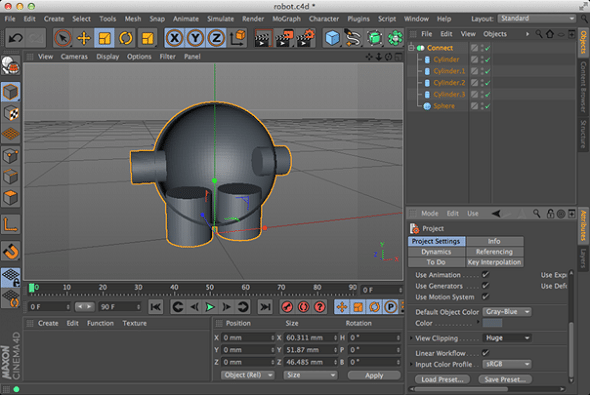Toggle Linear Workflow checkbox
This screenshot has height=395, width=590.
tap(485, 352)
